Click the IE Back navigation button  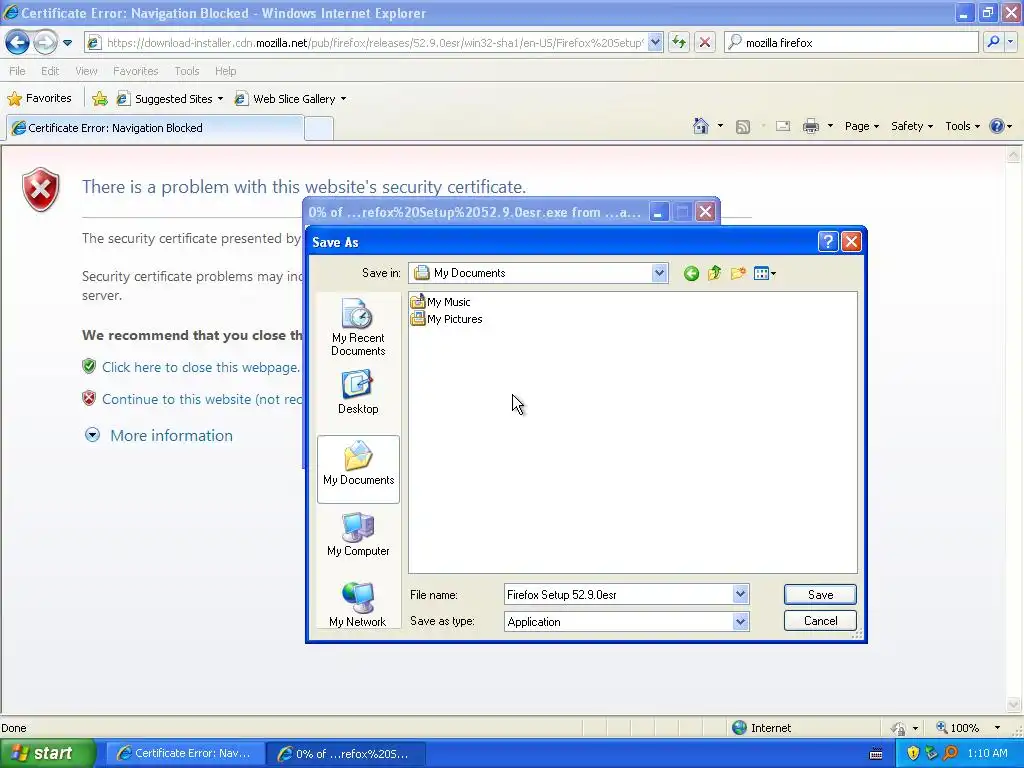[x=18, y=42]
